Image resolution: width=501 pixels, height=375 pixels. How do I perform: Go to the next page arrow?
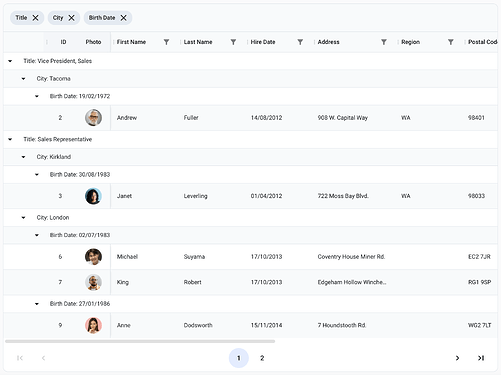coord(457,358)
